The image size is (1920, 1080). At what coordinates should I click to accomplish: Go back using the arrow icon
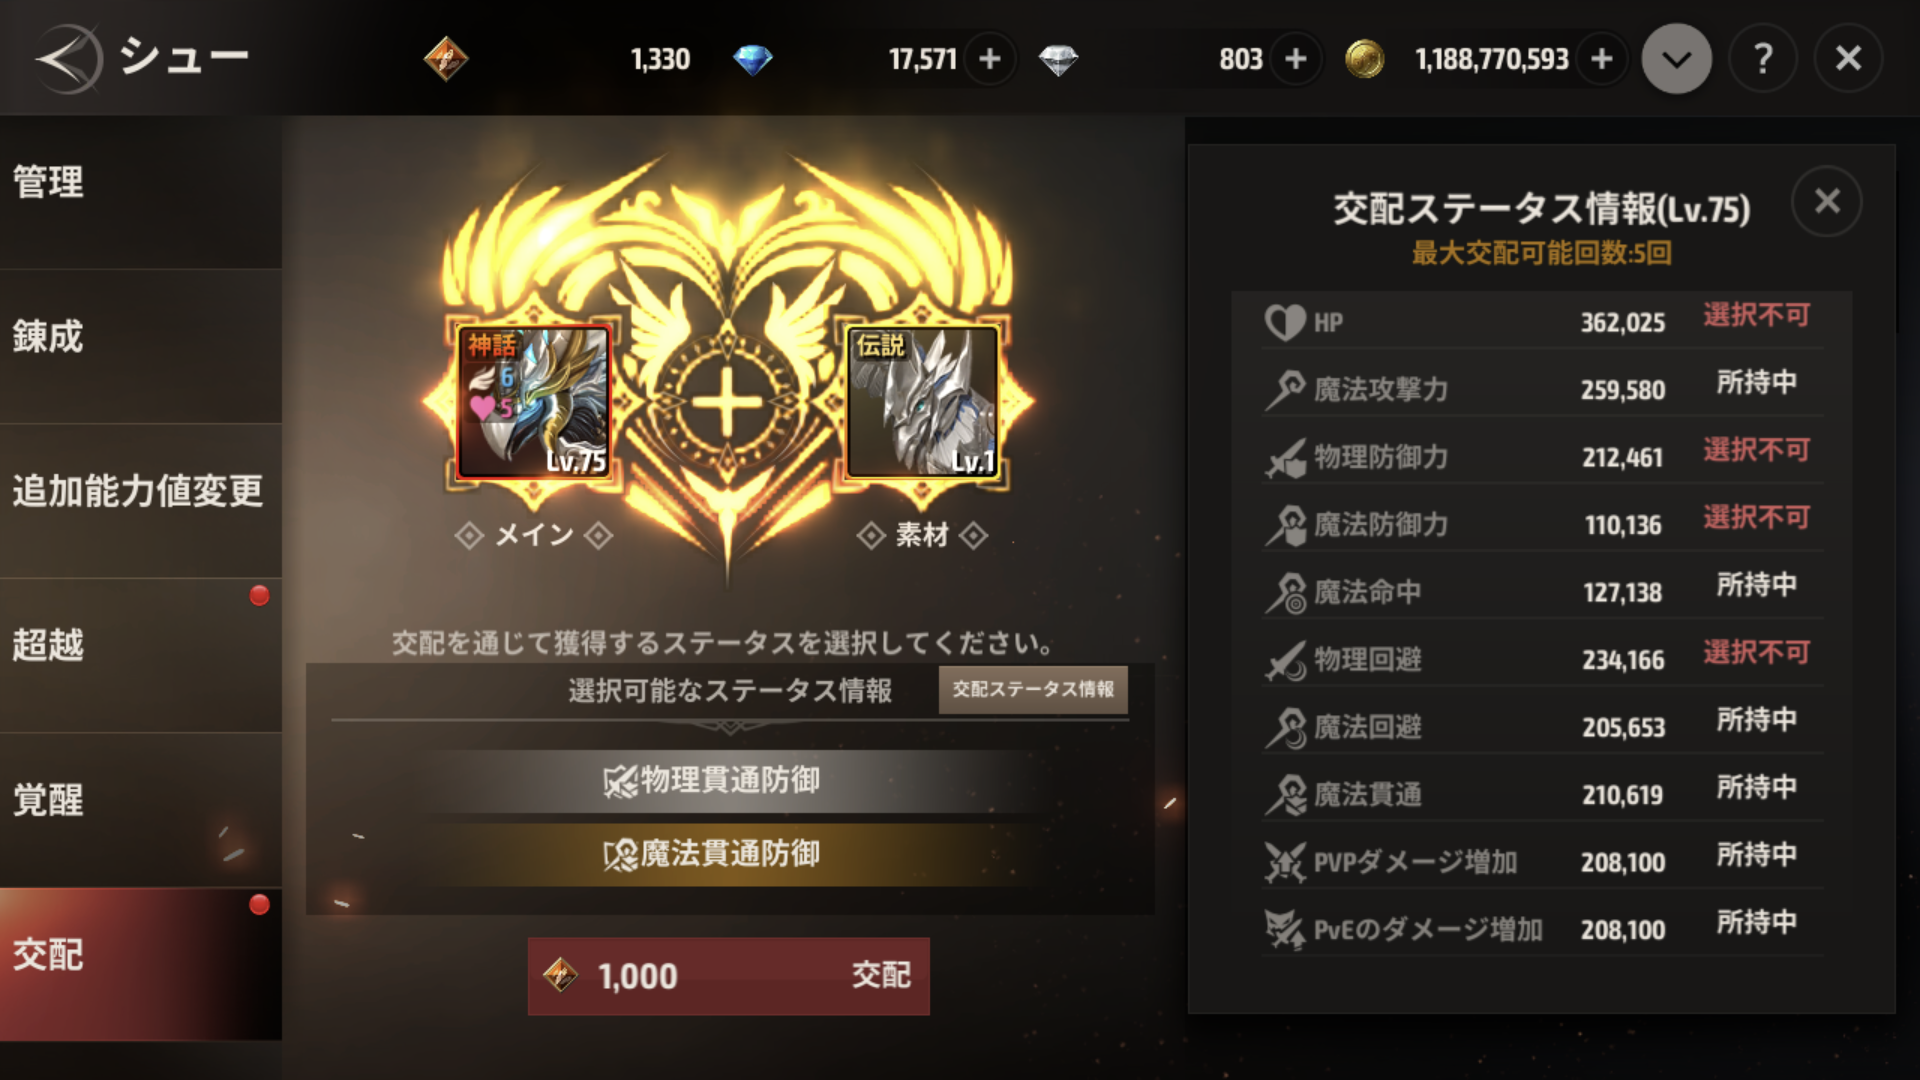(x=68, y=59)
